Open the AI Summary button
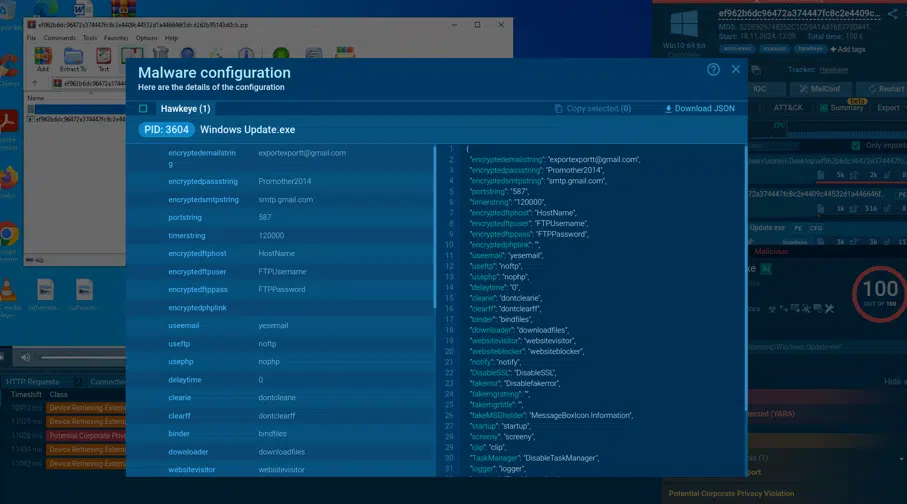Image resolution: width=907 pixels, height=504 pixels. tap(842, 108)
